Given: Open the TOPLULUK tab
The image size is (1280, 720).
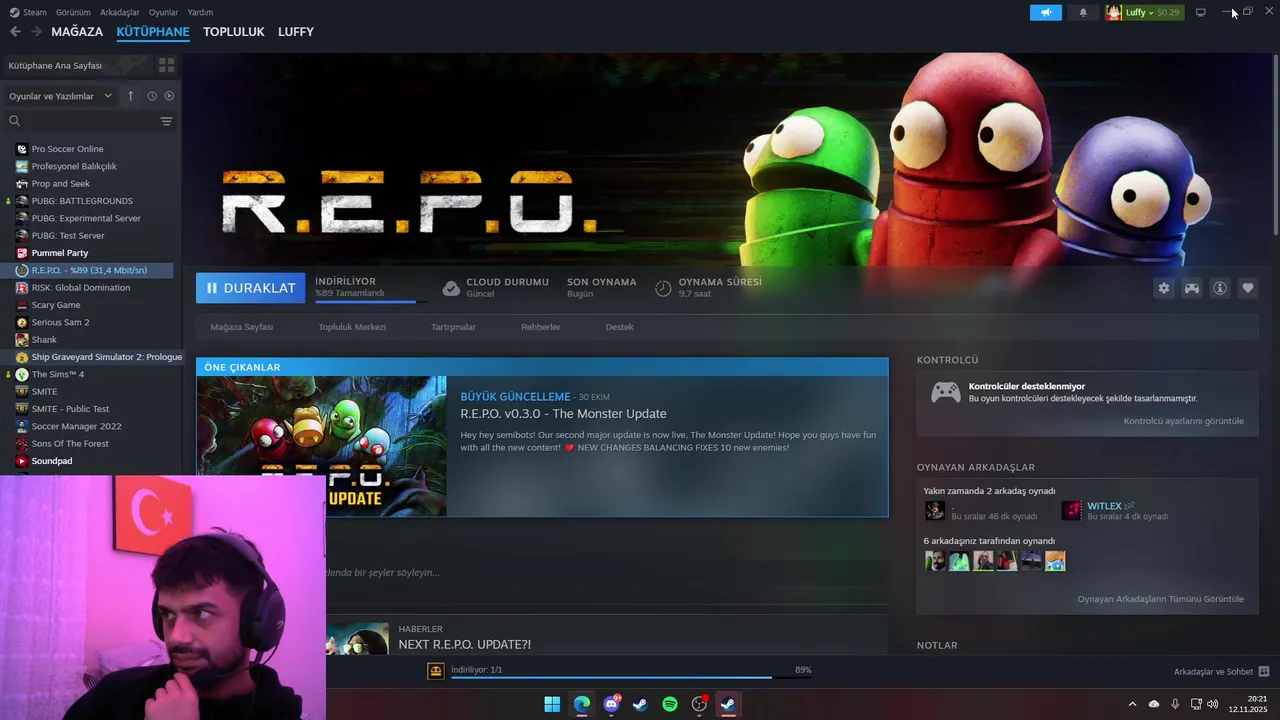Looking at the screenshot, I should point(234,32).
